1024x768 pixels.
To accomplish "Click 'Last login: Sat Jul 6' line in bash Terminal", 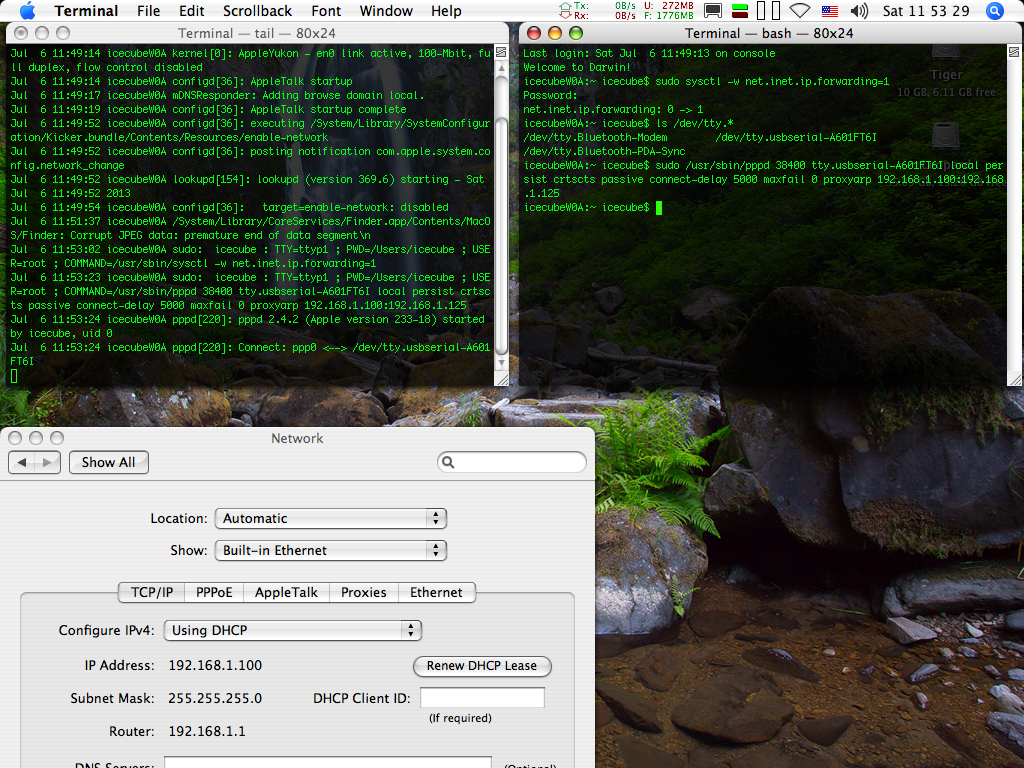I will pos(649,54).
